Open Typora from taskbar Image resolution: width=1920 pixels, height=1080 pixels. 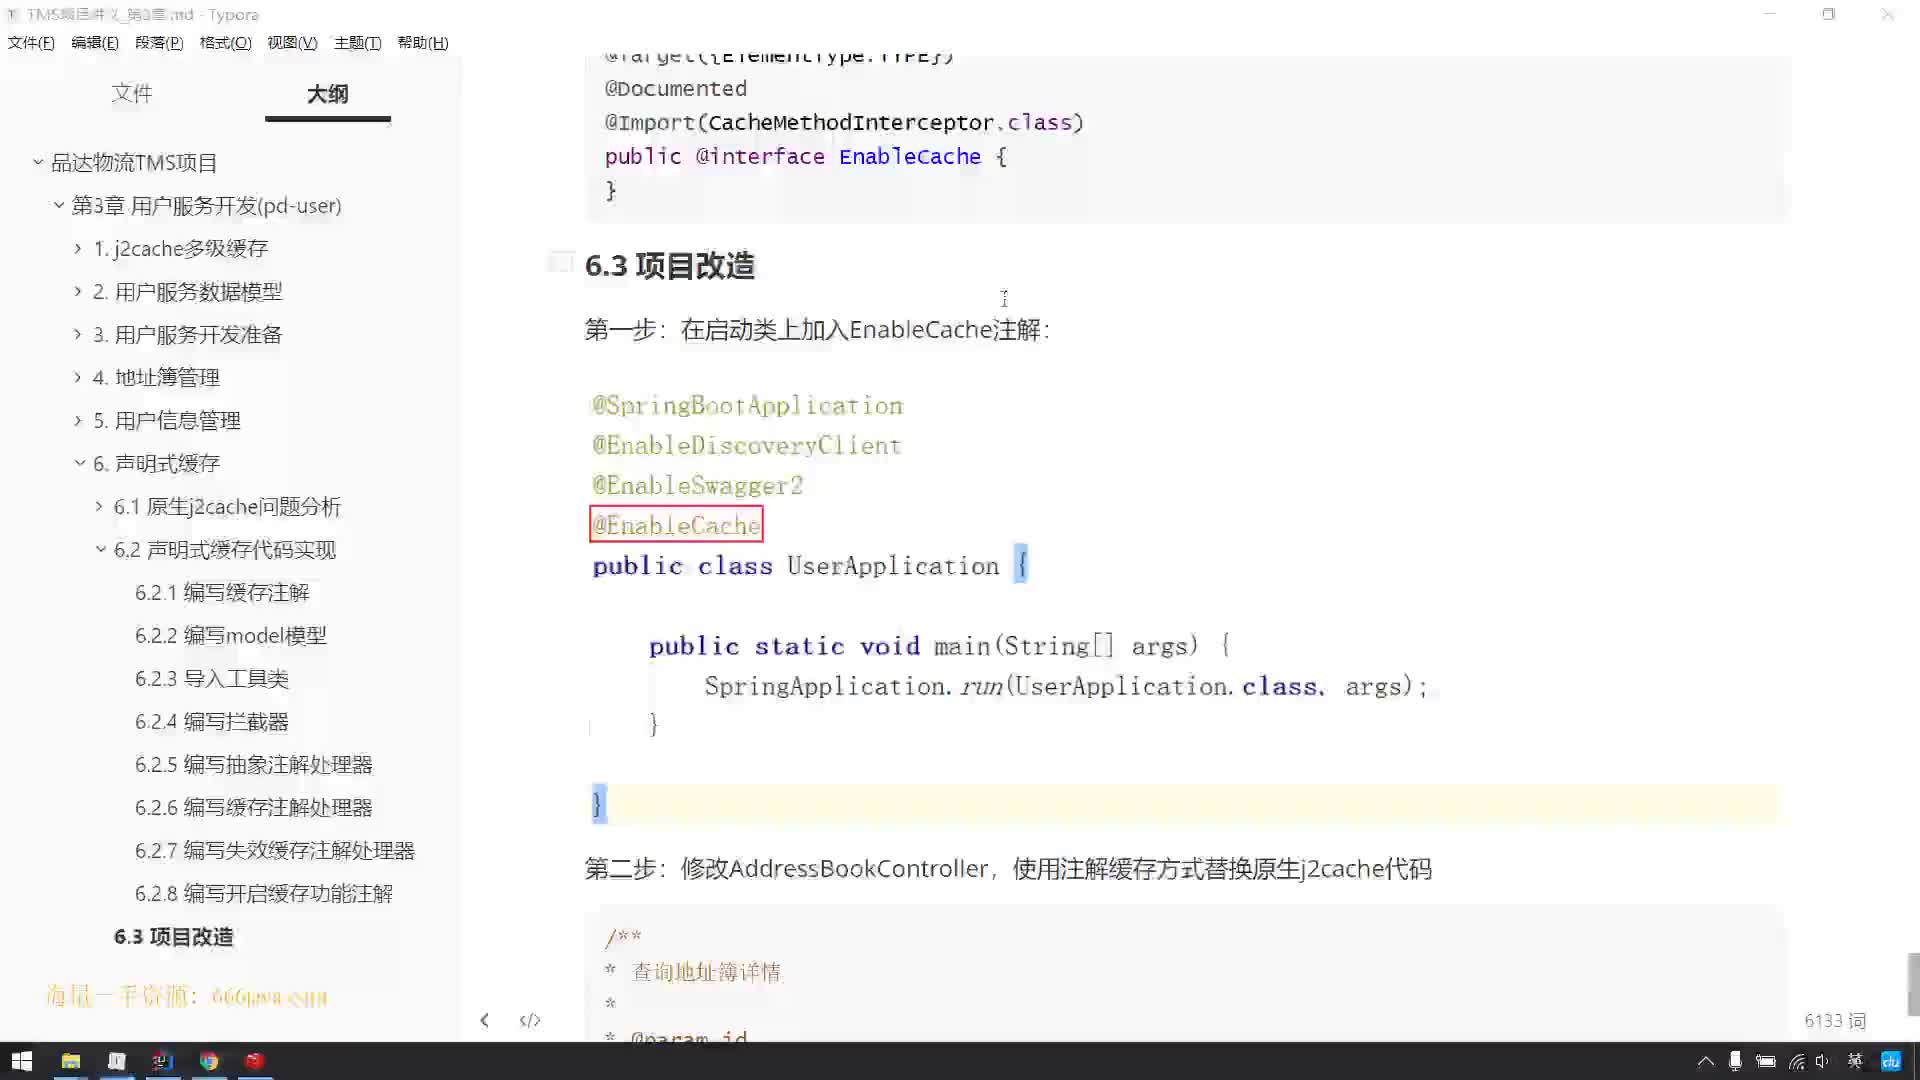tap(117, 1061)
